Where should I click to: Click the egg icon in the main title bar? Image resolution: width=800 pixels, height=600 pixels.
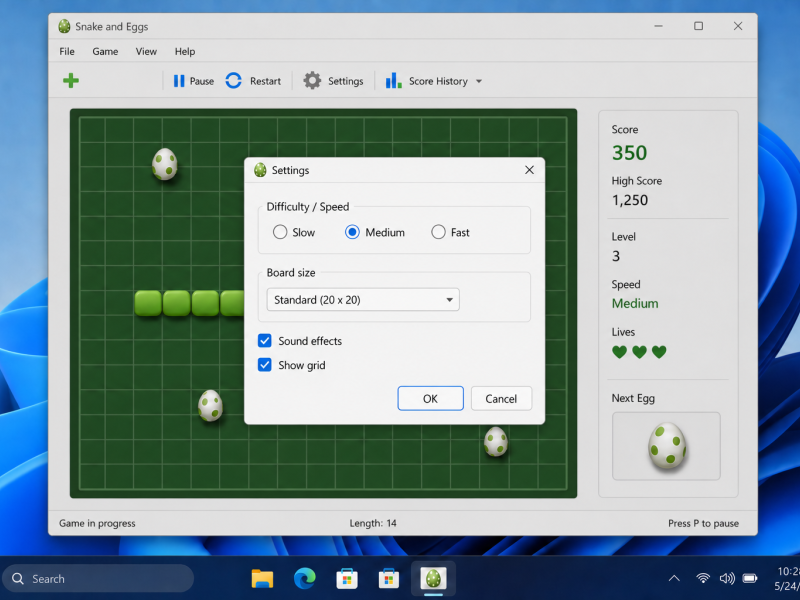click(x=64, y=26)
